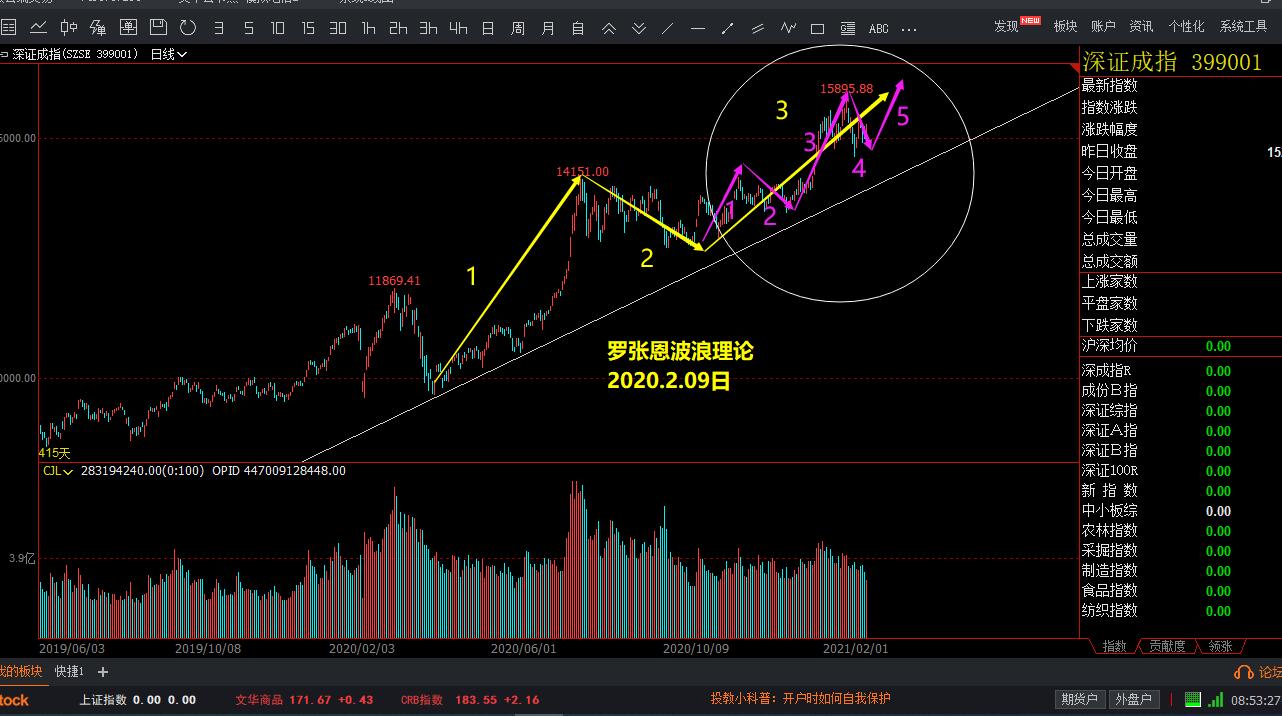Select the ABC text annotation tool

coord(879,28)
